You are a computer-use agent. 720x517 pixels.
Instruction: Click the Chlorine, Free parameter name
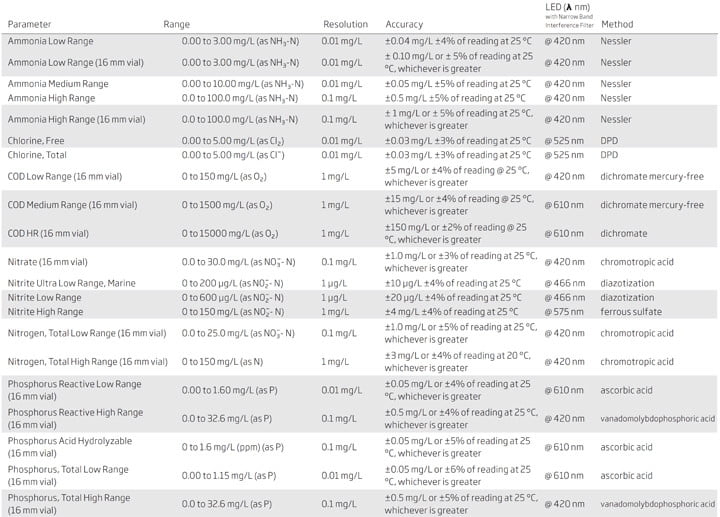click(36, 141)
